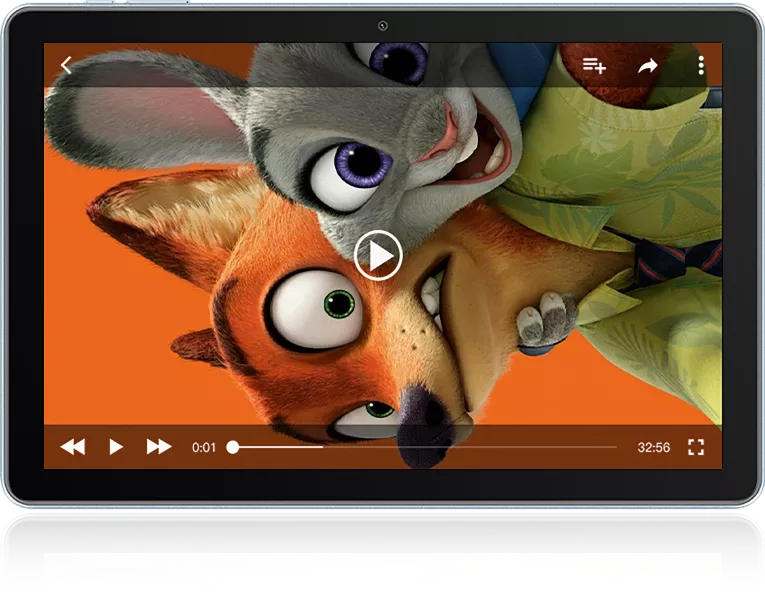Click the 32:56 total duration label

(653, 448)
